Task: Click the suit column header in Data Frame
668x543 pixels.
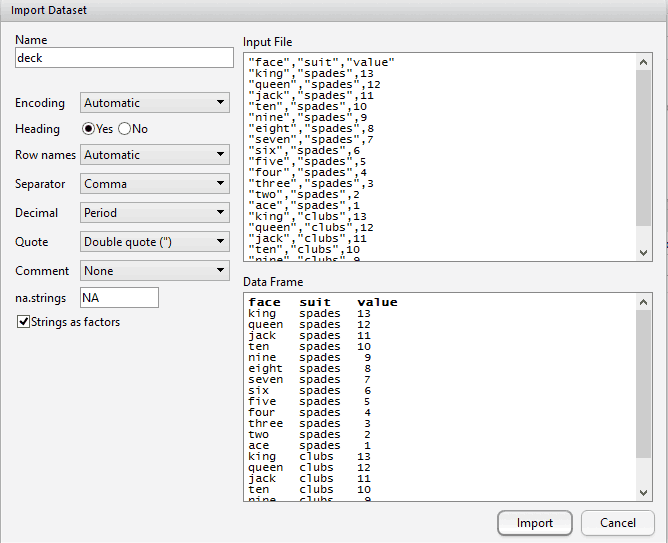Action: (x=315, y=302)
